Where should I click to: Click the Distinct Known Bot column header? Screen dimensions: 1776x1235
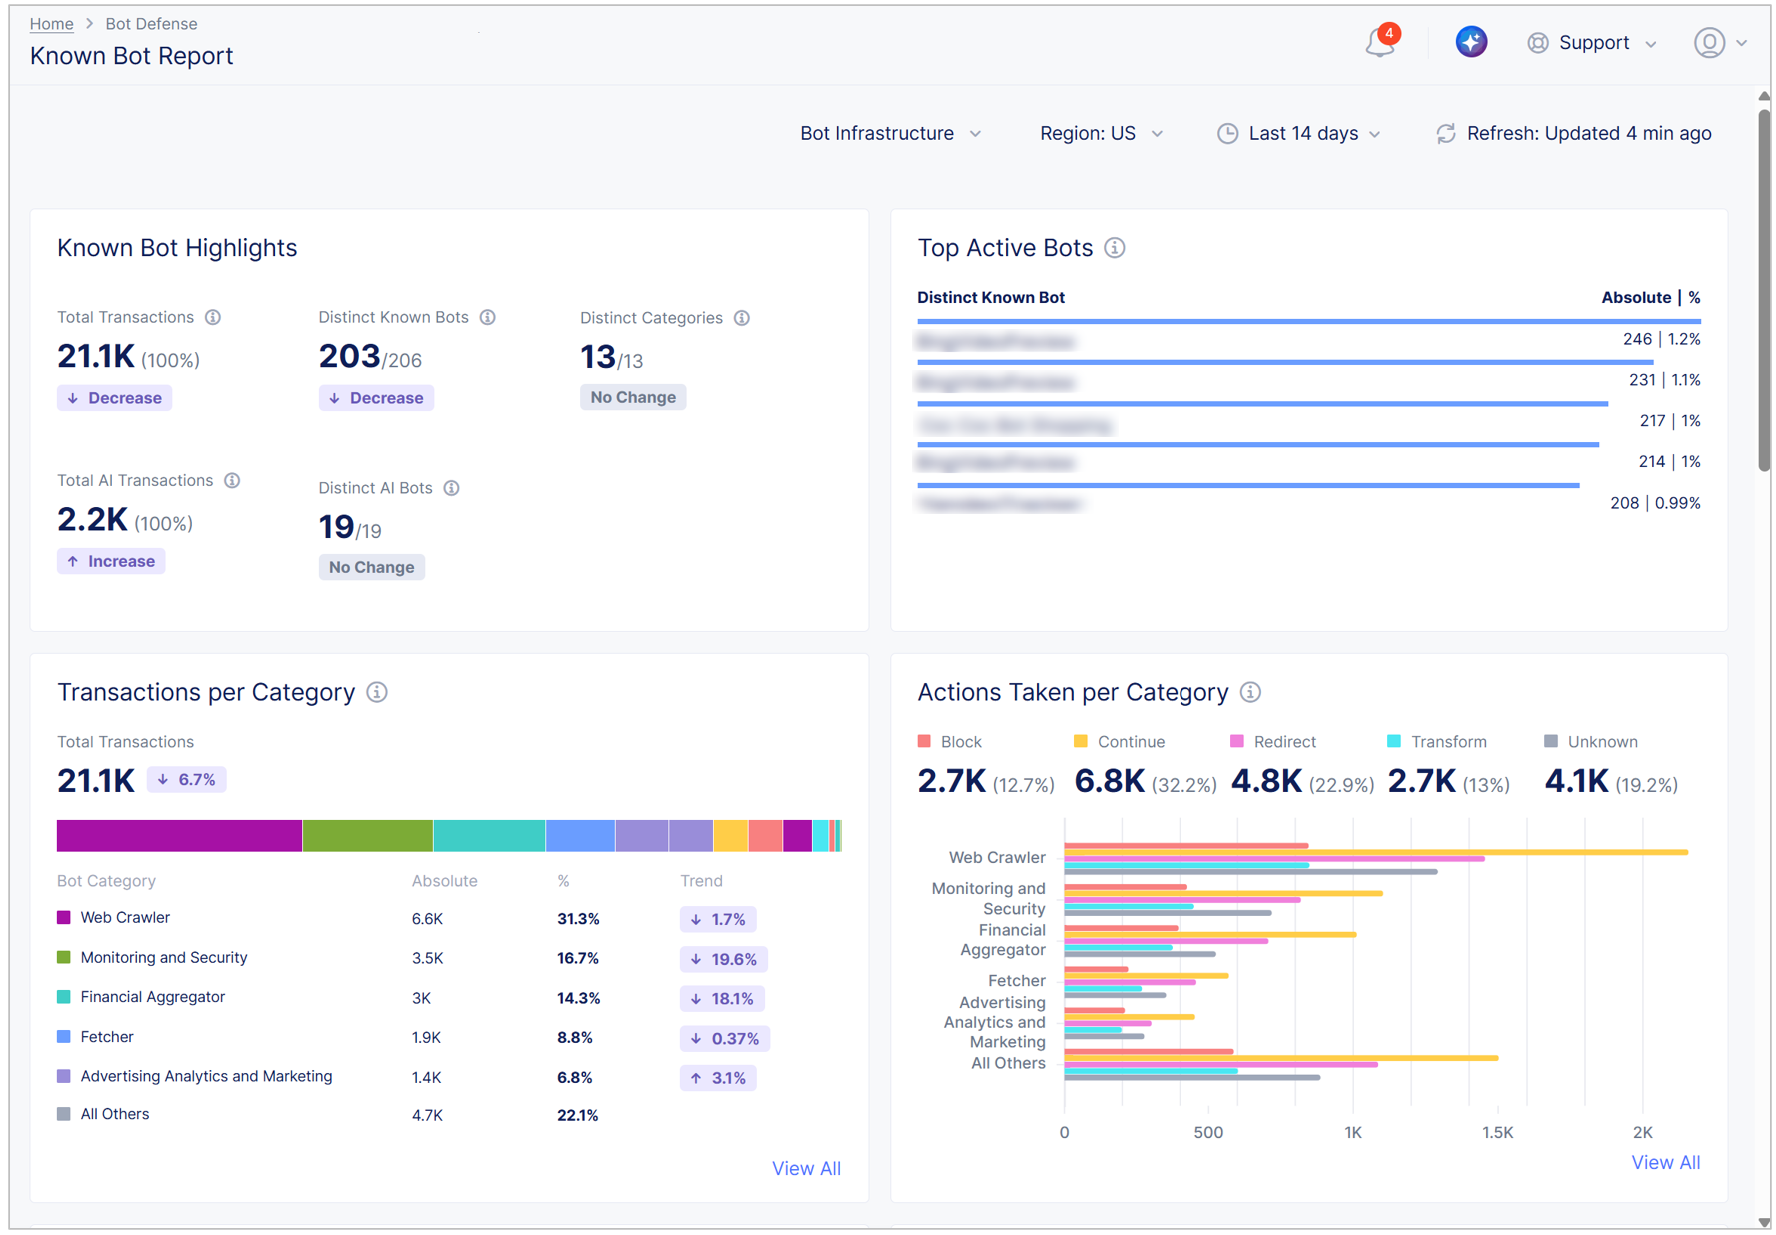991,297
